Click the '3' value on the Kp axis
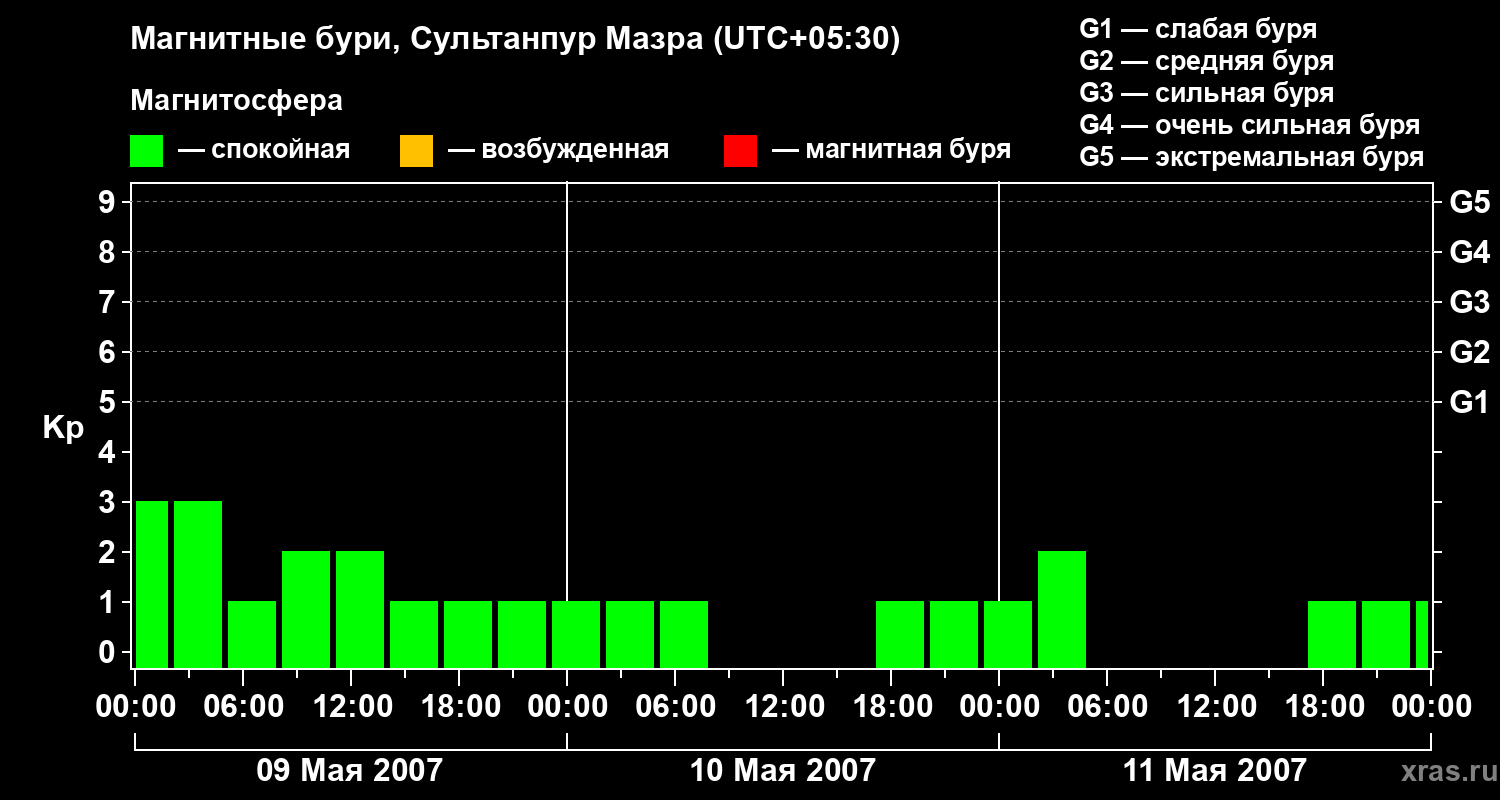This screenshot has width=1500, height=800. pos(109,502)
